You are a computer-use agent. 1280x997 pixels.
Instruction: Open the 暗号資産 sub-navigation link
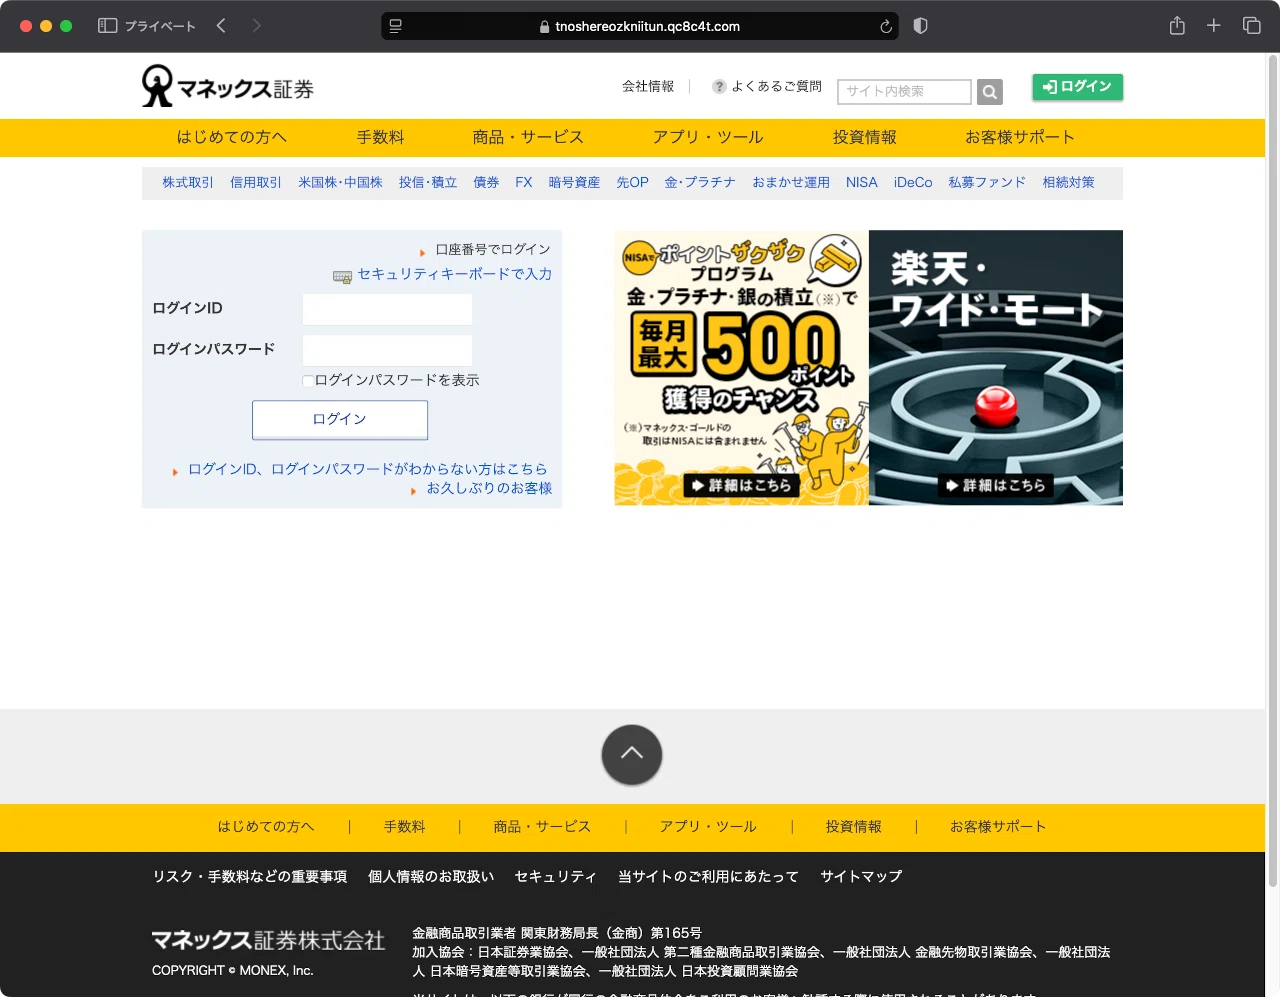point(574,183)
